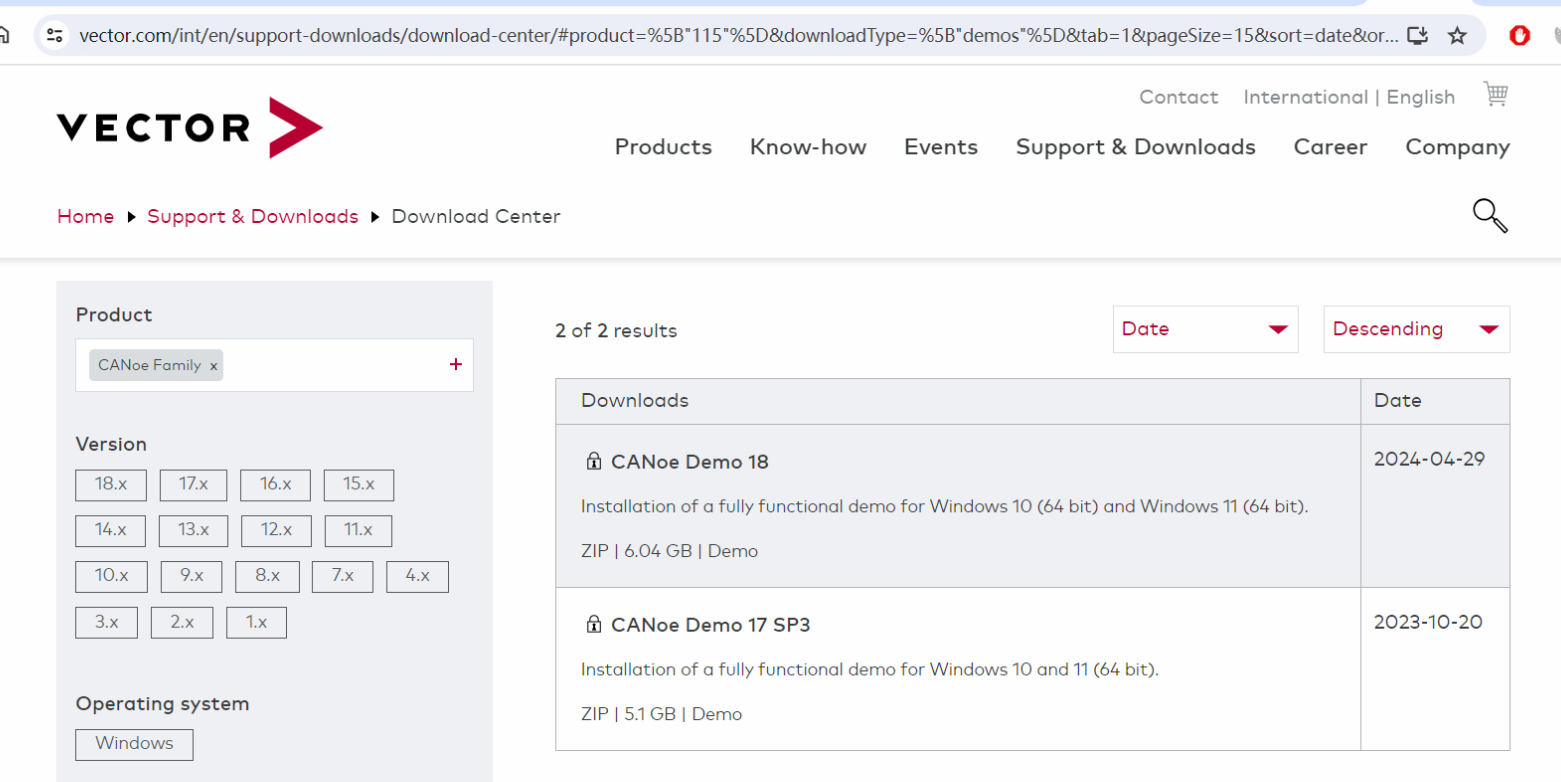
Task: Toggle version 16.x filter
Action: pyautogui.click(x=275, y=485)
